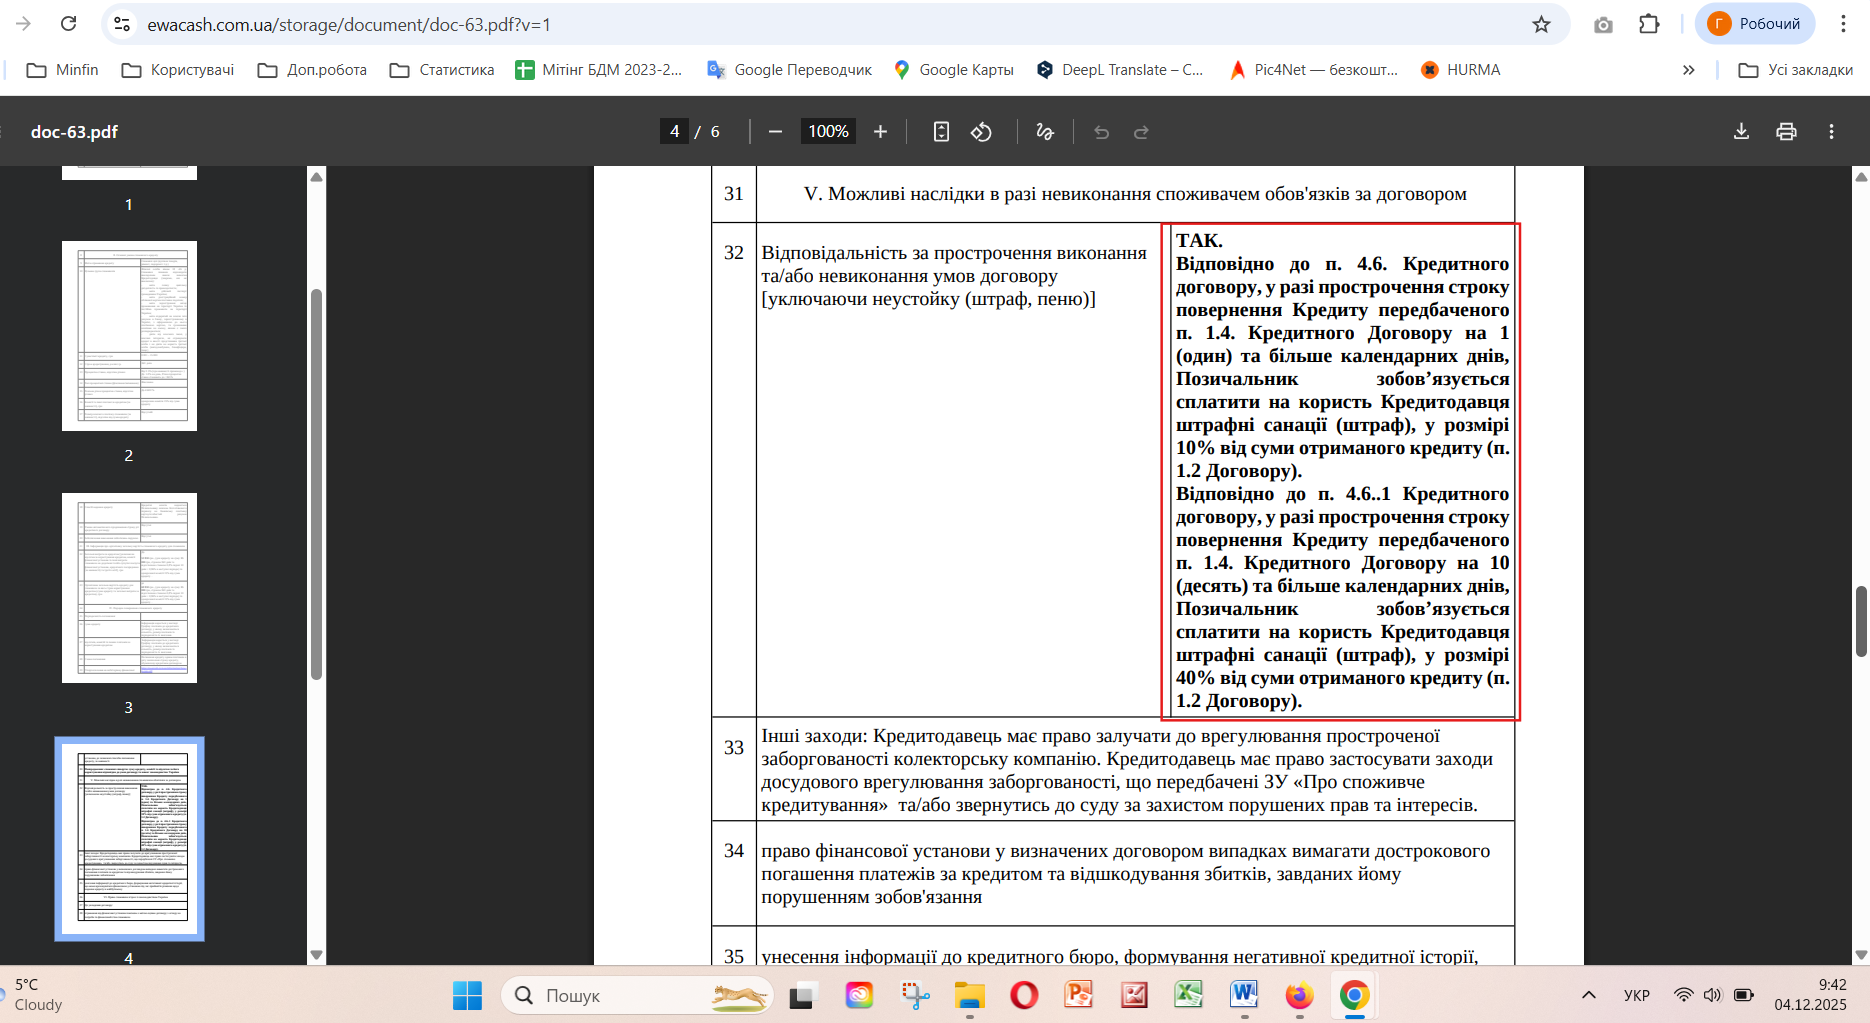The image size is (1870, 1023).
Task: Rotate the PDF page counterclockwise
Action: [981, 132]
